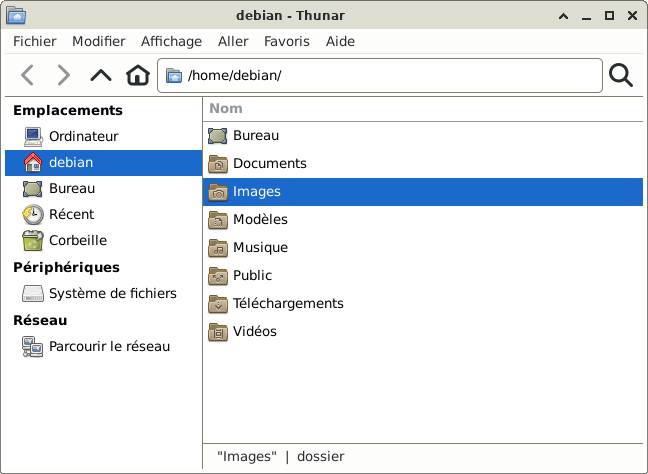The width and height of the screenshot is (648, 474).
Task: Select debian label in Emplacements sidebar
Action: coord(71,162)
